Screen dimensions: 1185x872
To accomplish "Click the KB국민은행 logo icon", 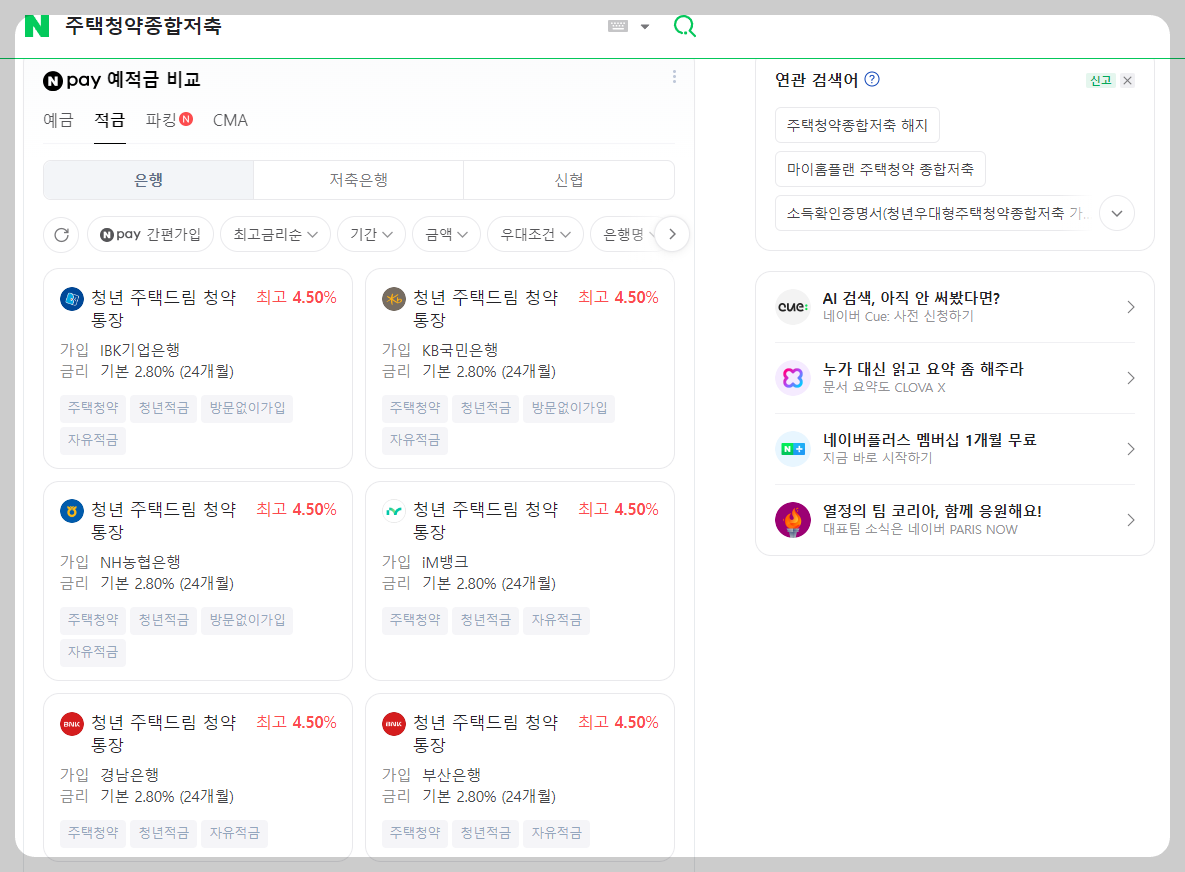I will [394, 299].
